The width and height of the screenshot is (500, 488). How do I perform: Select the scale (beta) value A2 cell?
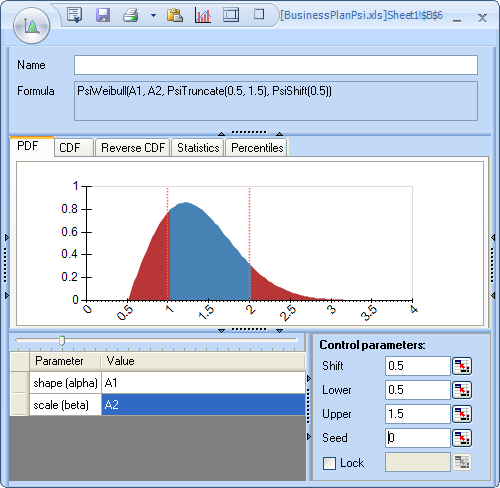tap(203, 405)
